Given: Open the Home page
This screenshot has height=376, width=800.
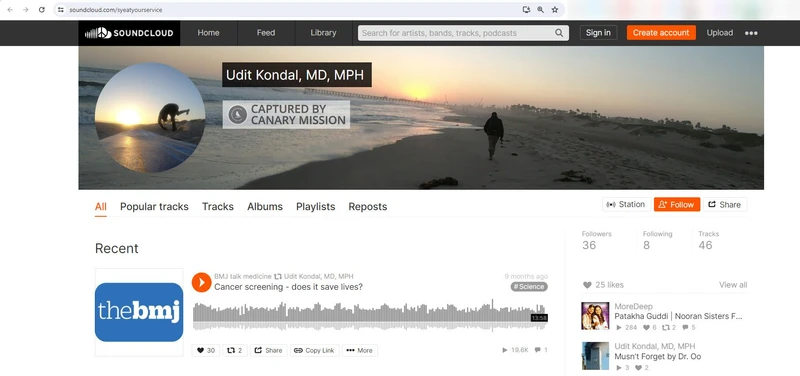Looking at the screenshot, I should (208, 33).
